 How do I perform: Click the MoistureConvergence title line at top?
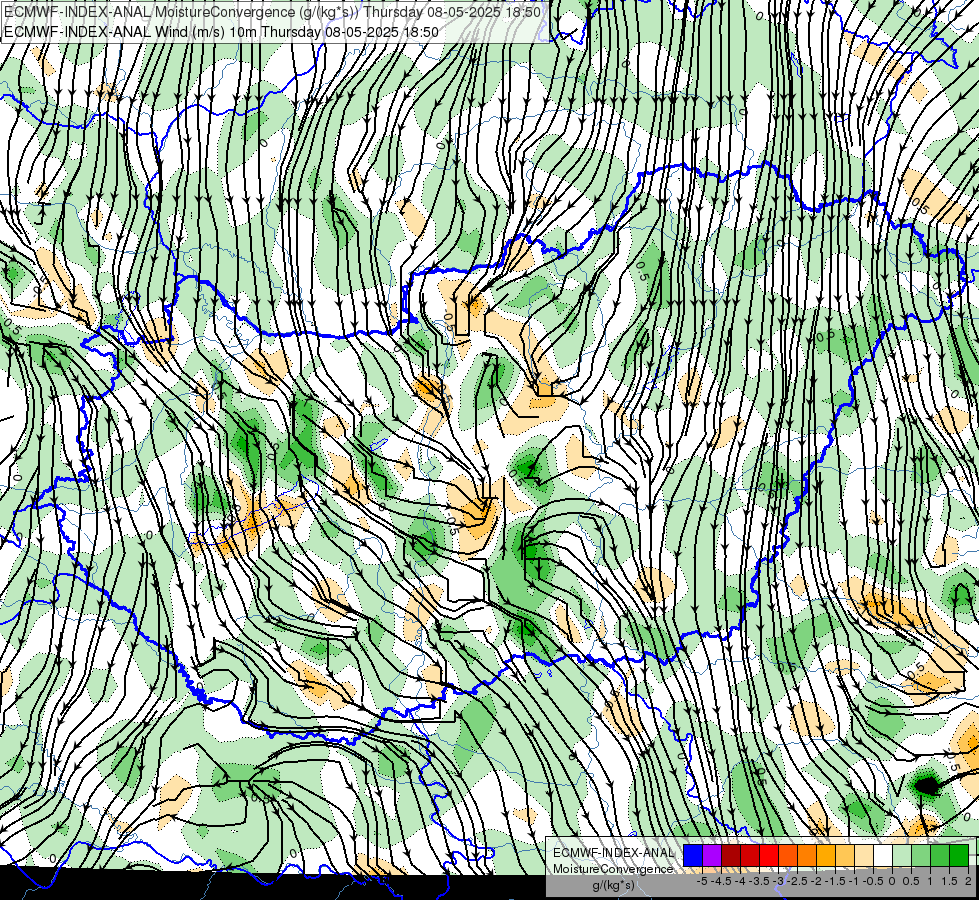tap(272, 12)
